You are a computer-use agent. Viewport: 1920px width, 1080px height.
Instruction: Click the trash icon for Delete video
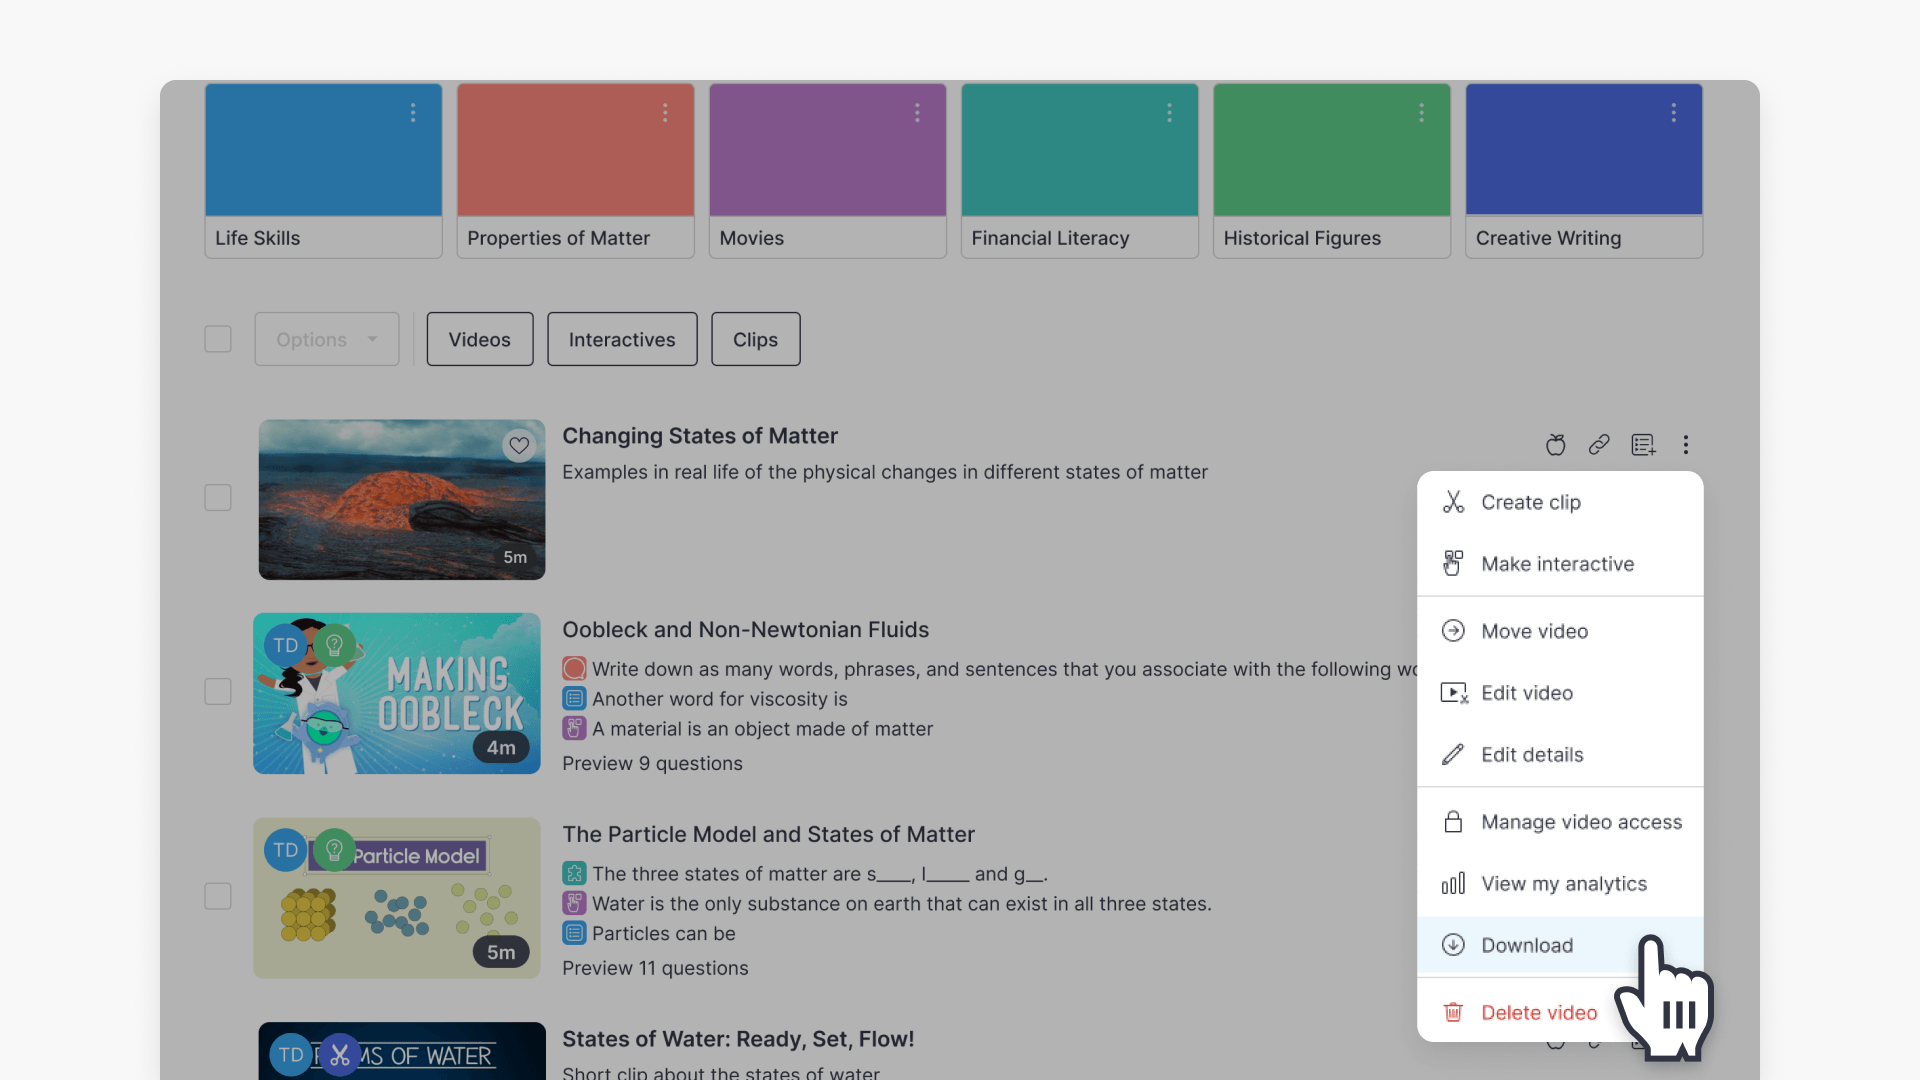[1453, 1013]
